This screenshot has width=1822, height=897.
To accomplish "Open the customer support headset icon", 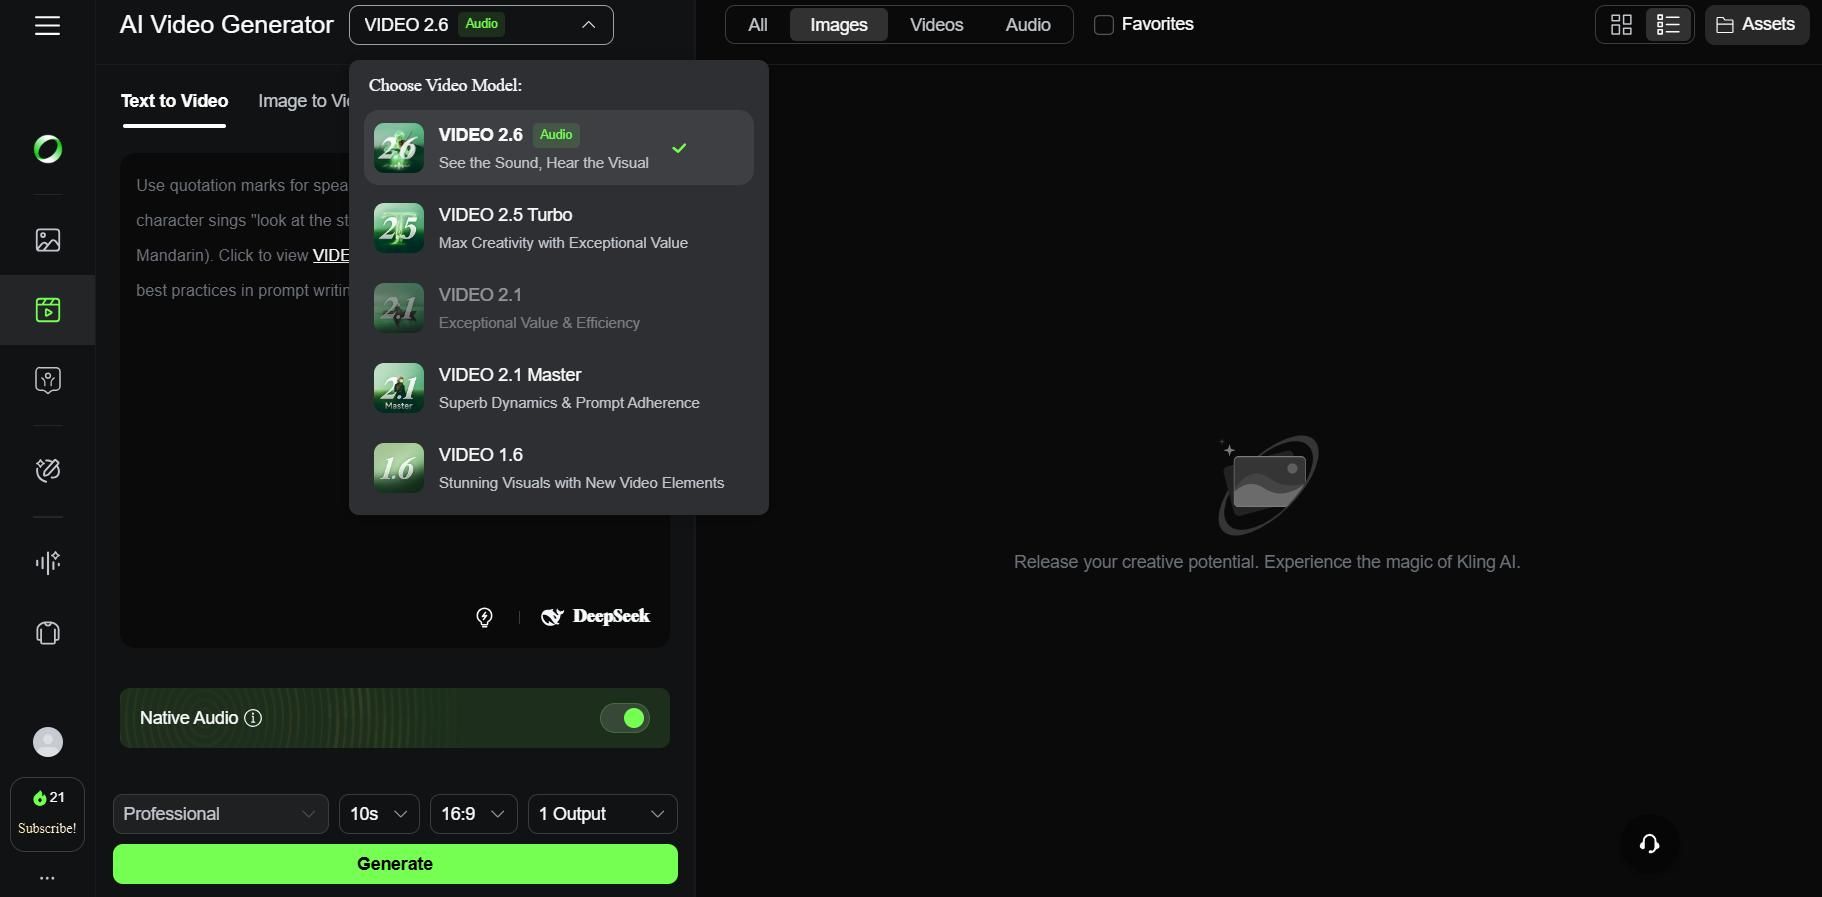I will click(1649, 844).
